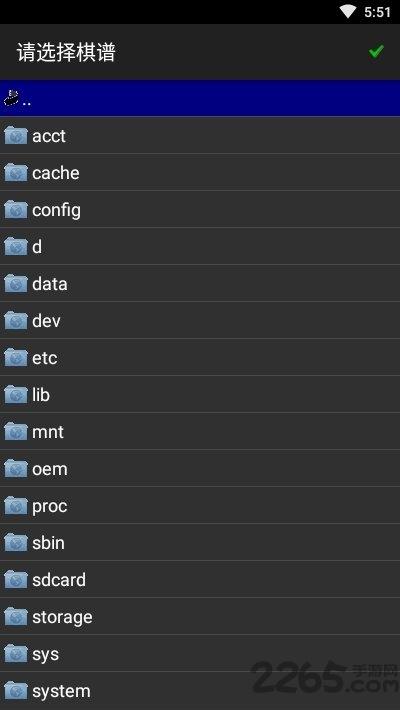Open the oem directory
Image resolution: width=400 pixels, height=710 pixels.
pyautogui.click(x=200, y=469)
